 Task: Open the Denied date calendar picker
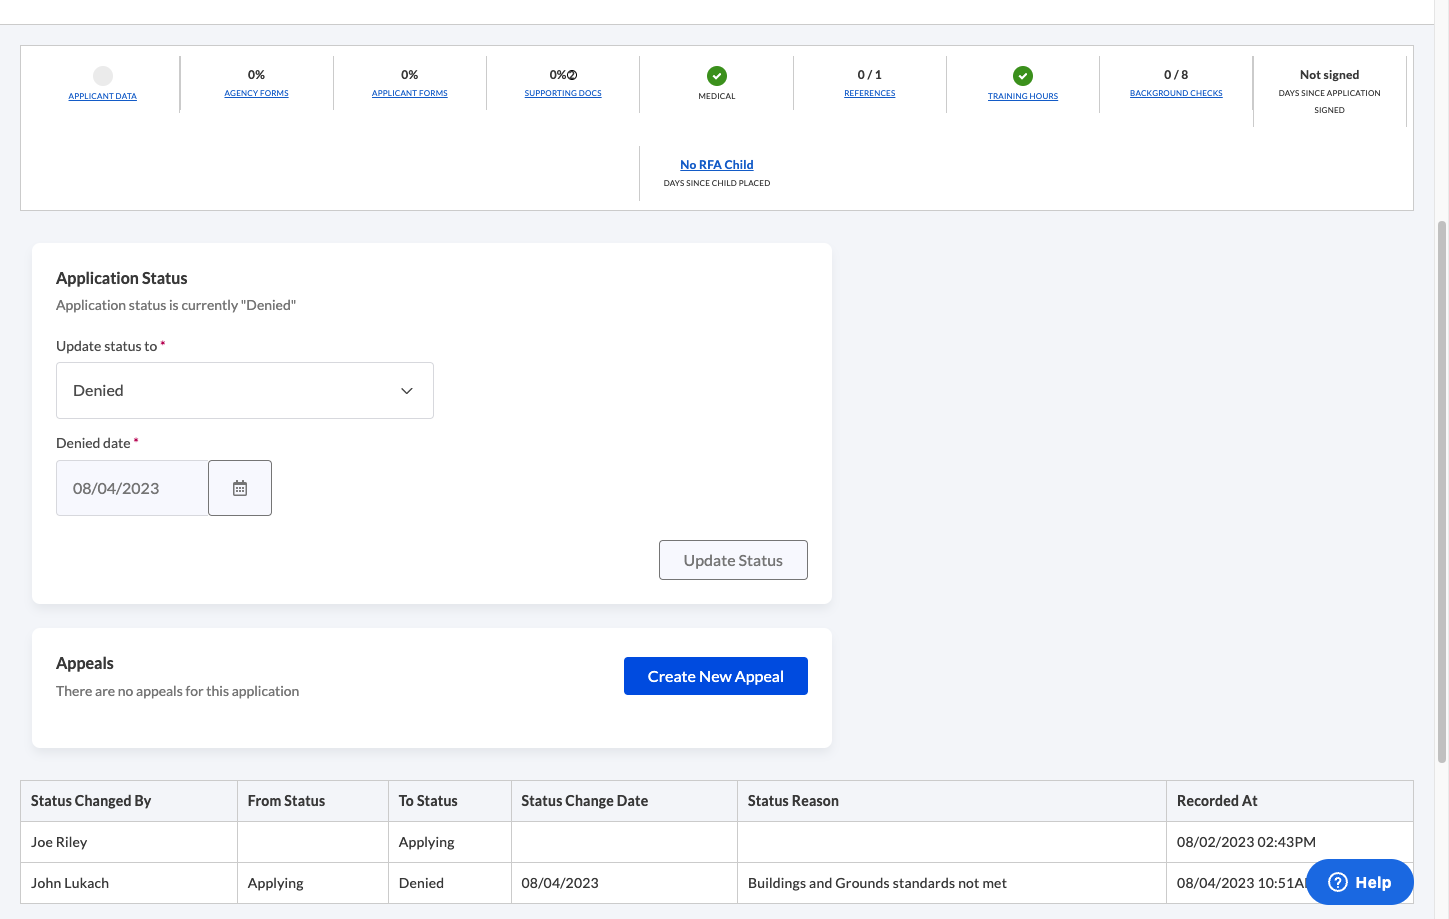click(240, 488)
